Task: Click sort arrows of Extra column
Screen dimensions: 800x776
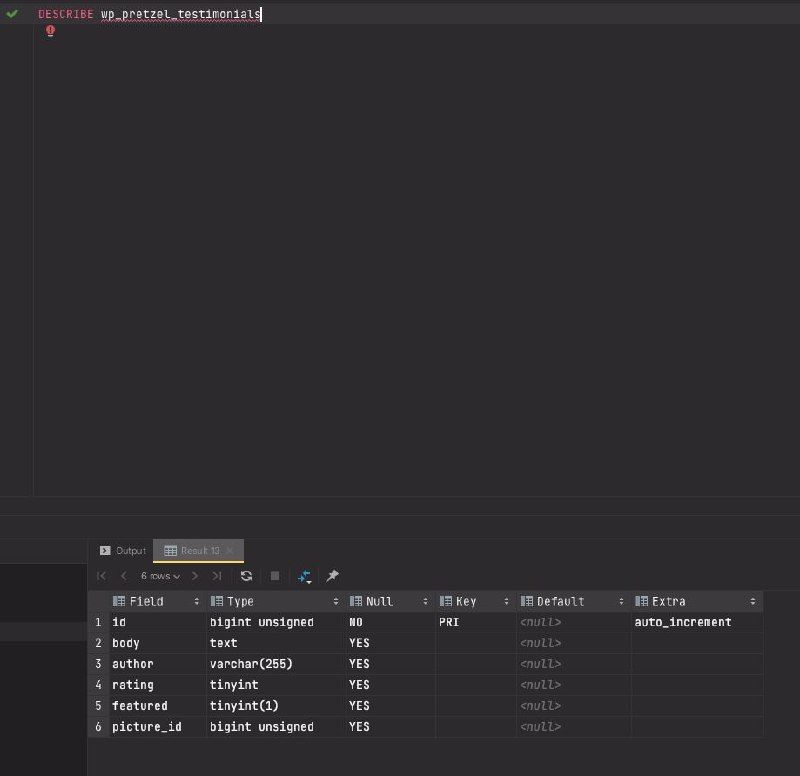Action: tap(753, 602)
